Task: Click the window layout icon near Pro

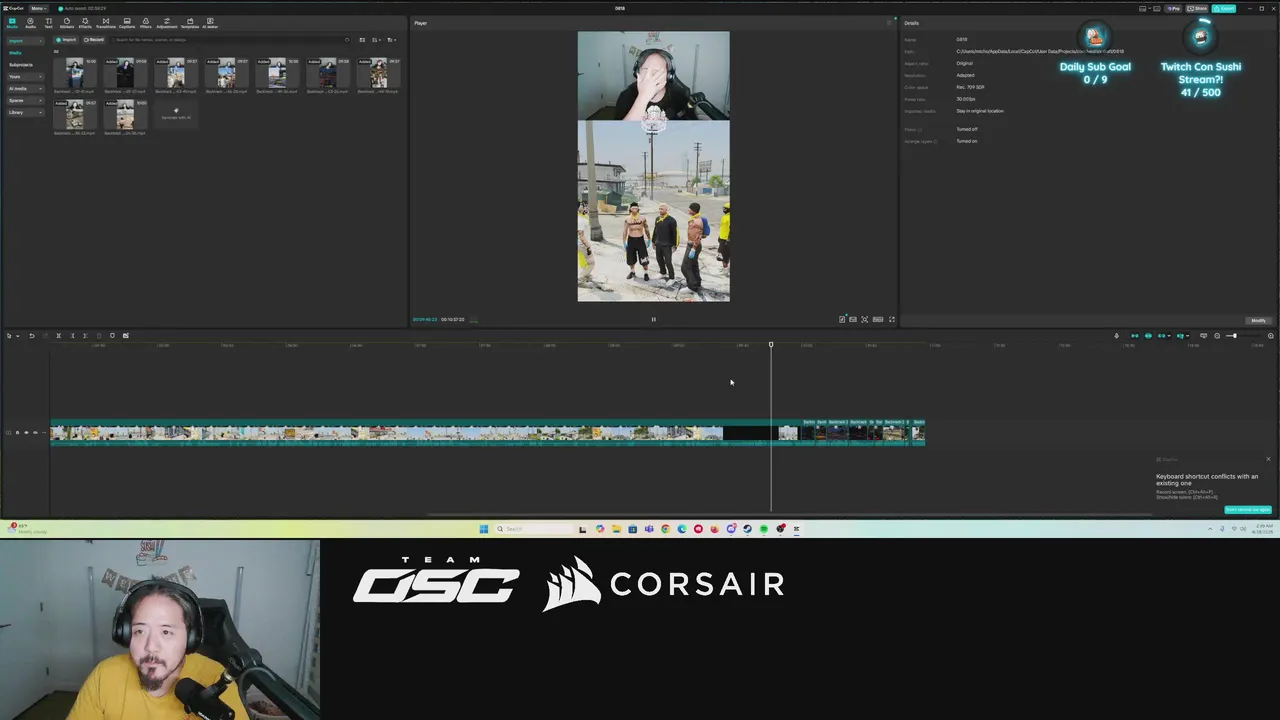Action: (x=1143, y=8)
